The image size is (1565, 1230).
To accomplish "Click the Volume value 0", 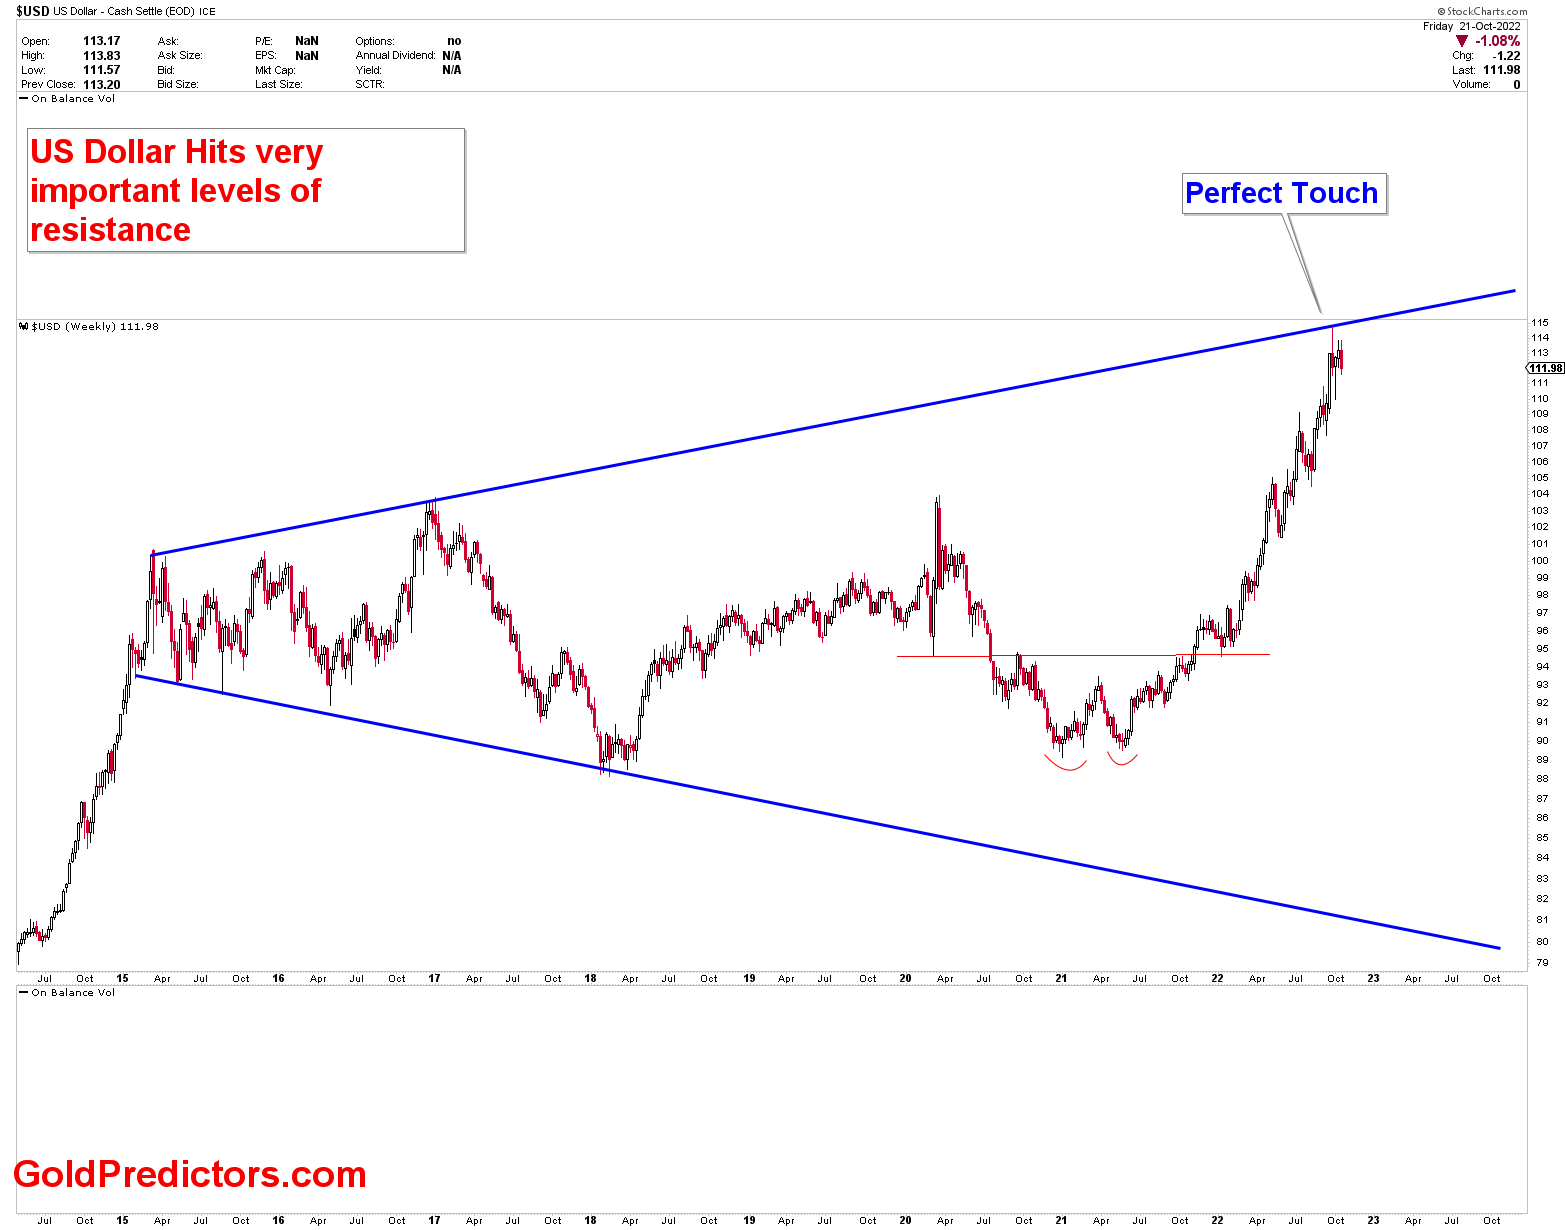I will (1516, 84).
